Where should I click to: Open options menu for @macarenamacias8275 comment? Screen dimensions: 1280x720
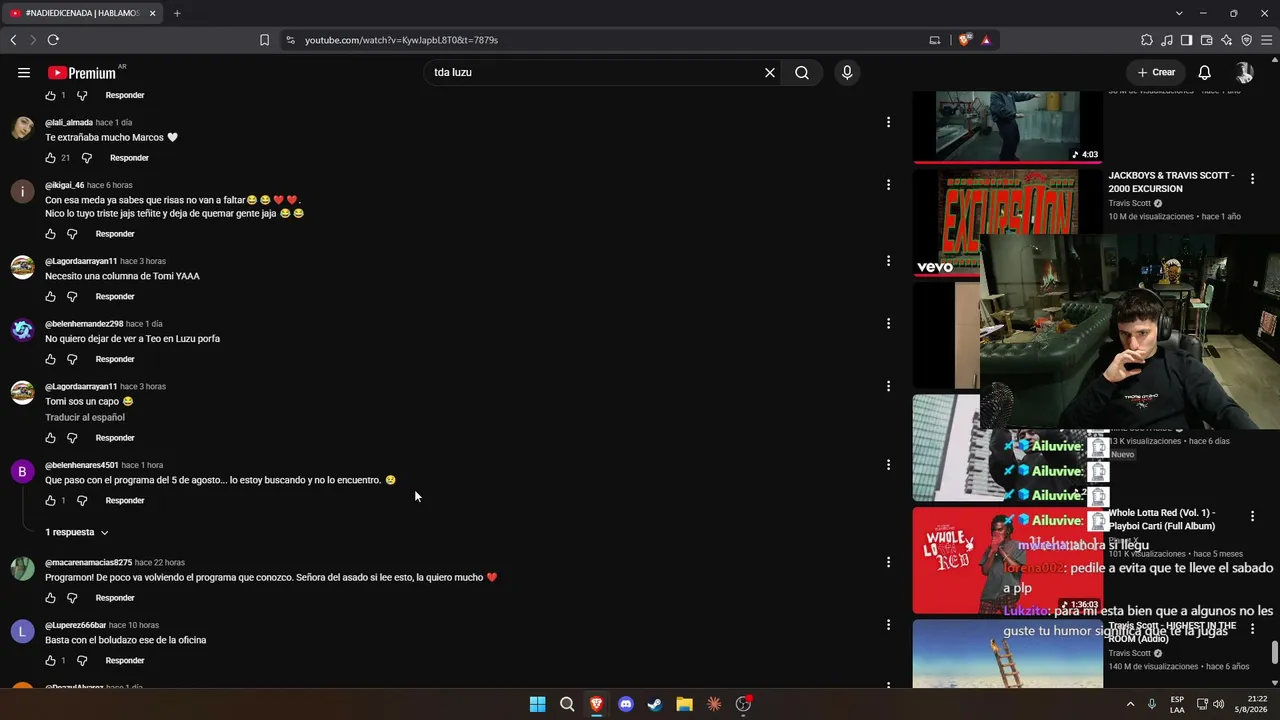888,562
